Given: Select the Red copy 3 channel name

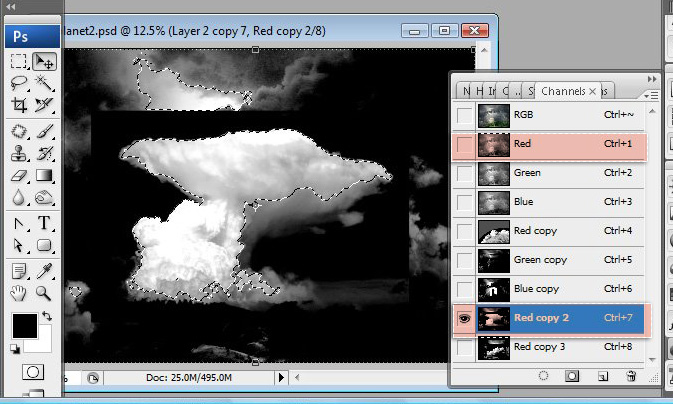Looking at the screenshot, I should pos(539,346).
